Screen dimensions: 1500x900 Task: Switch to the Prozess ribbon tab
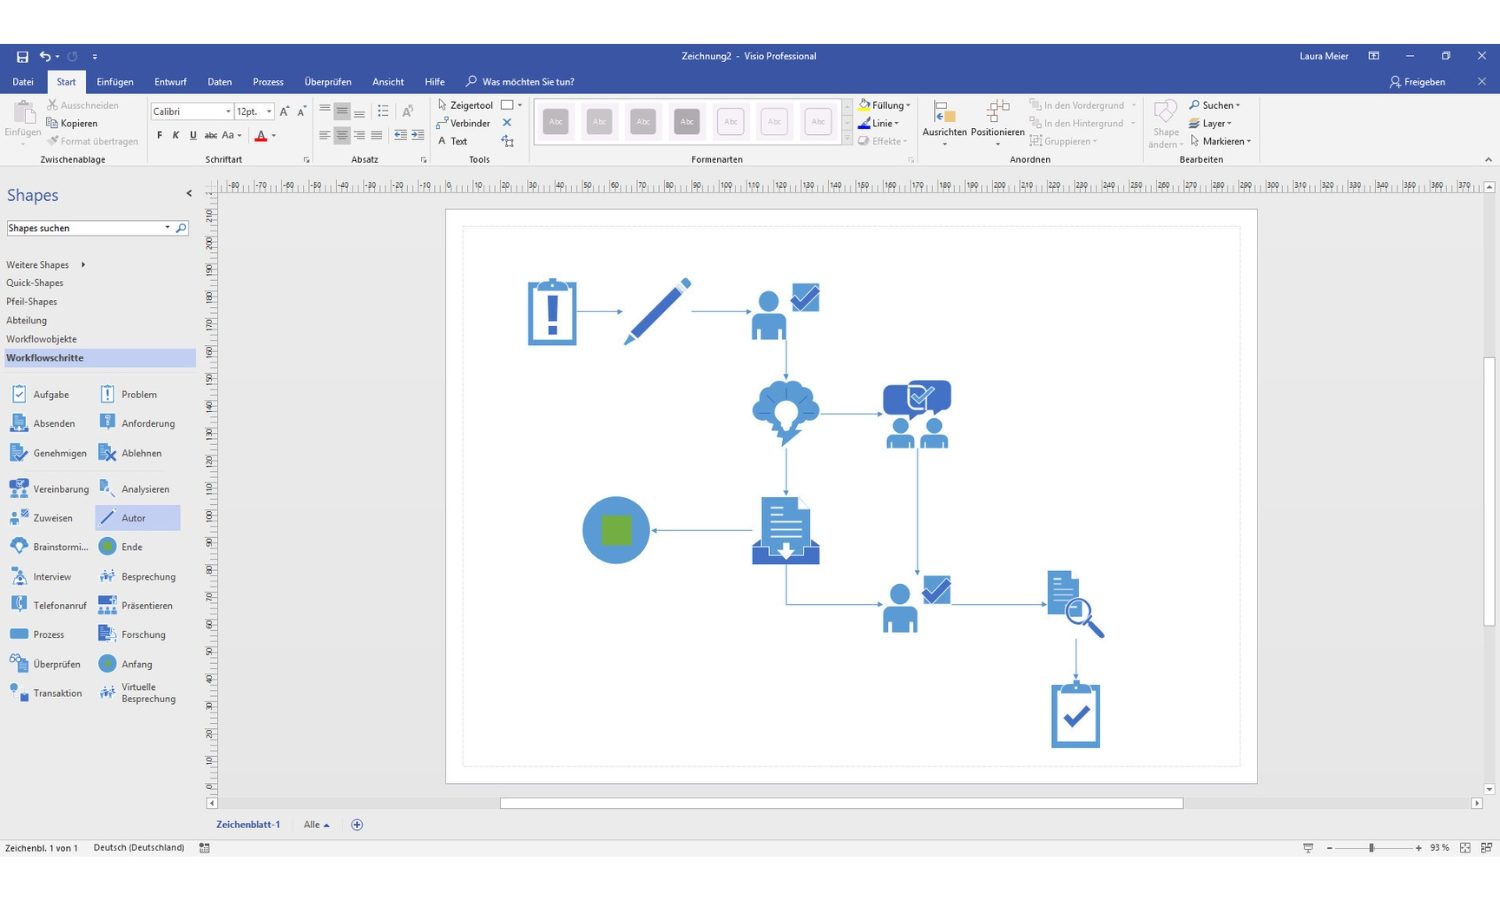coord(268,82)
